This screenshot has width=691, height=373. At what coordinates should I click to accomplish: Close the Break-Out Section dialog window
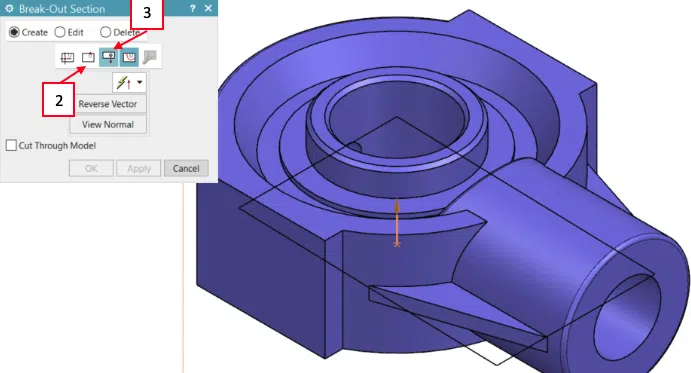point(208,8)
